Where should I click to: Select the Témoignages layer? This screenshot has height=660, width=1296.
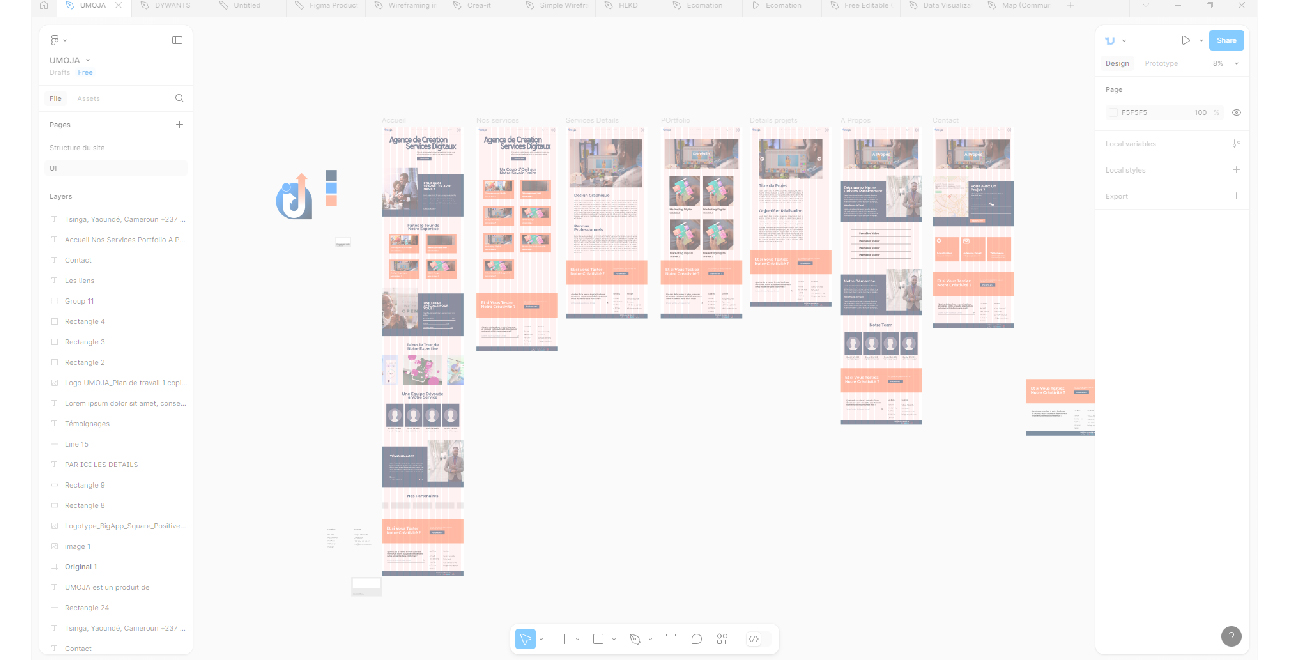pyautogui.click(x=88, y=423)
